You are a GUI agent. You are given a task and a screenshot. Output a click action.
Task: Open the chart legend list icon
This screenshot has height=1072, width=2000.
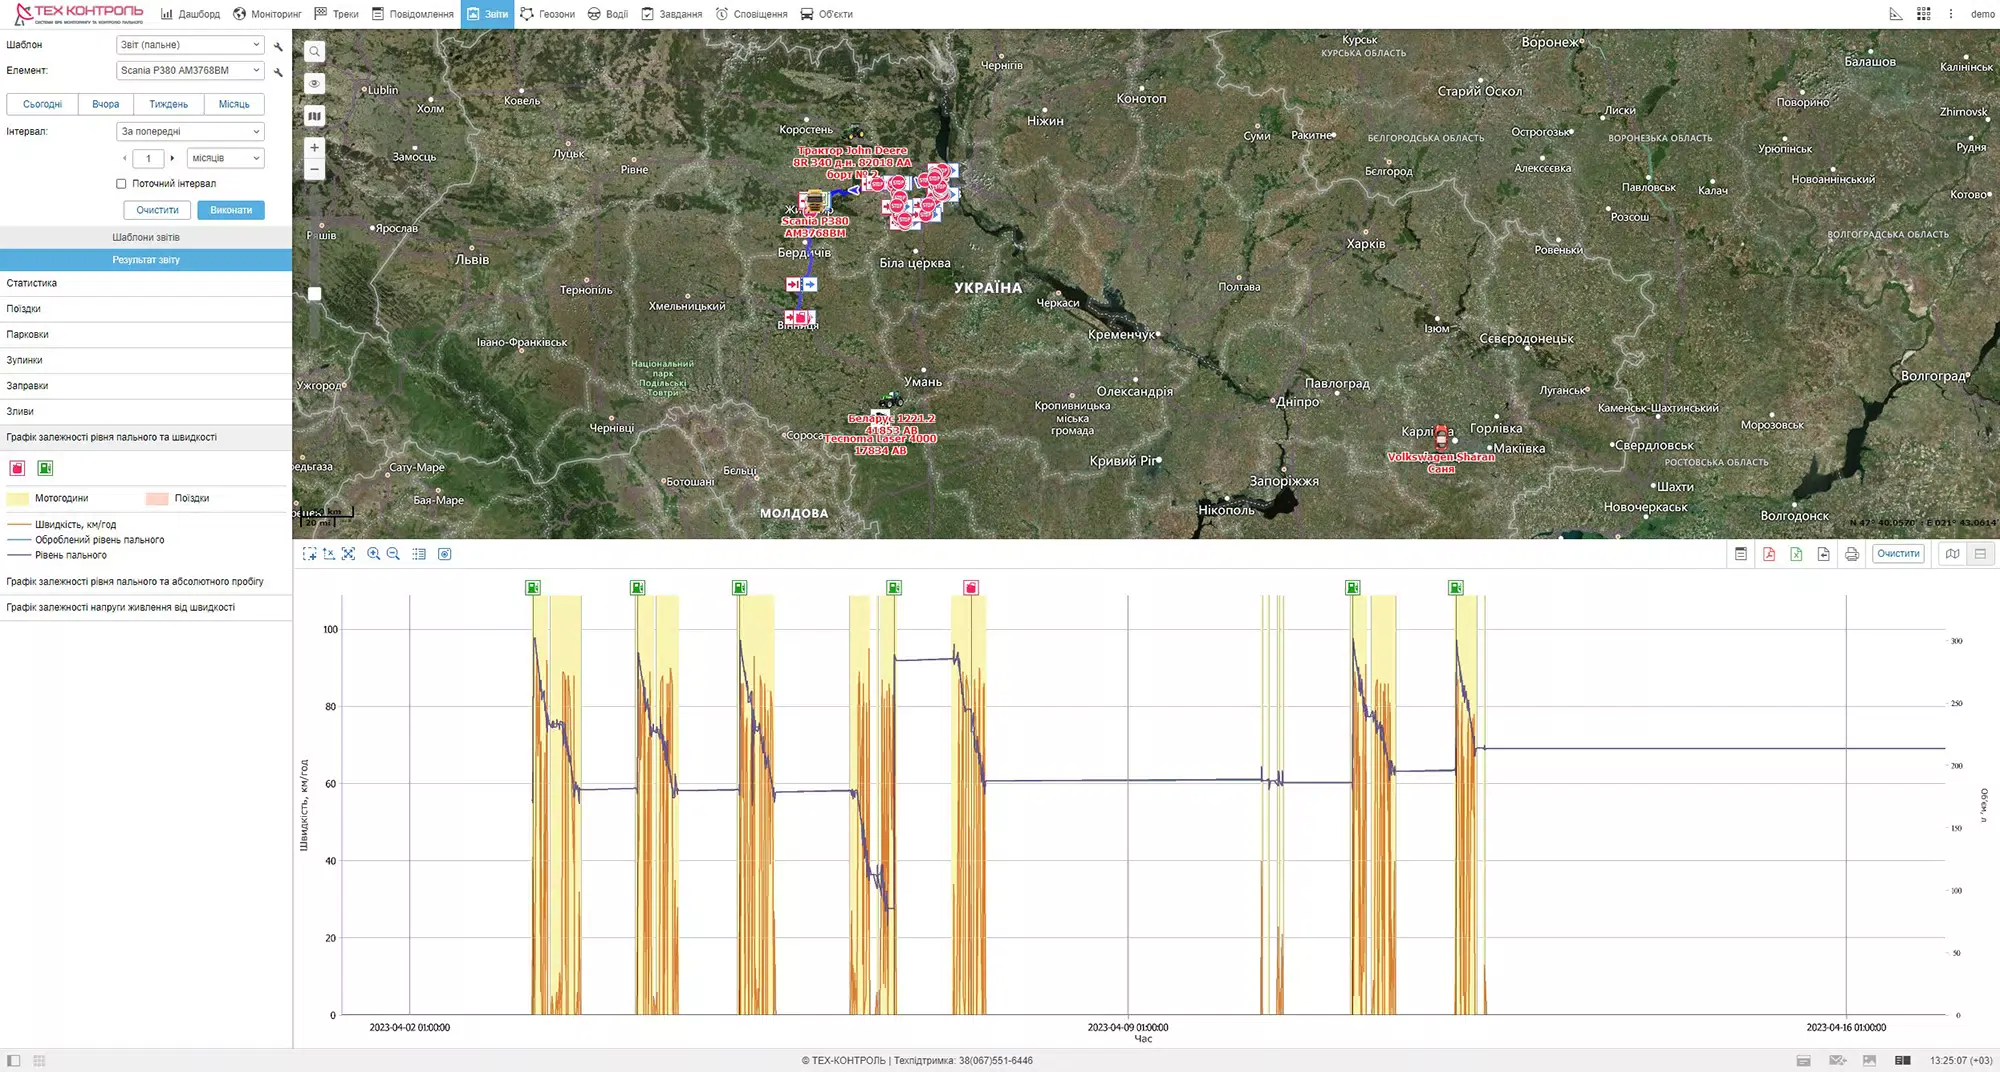point(419,554)
